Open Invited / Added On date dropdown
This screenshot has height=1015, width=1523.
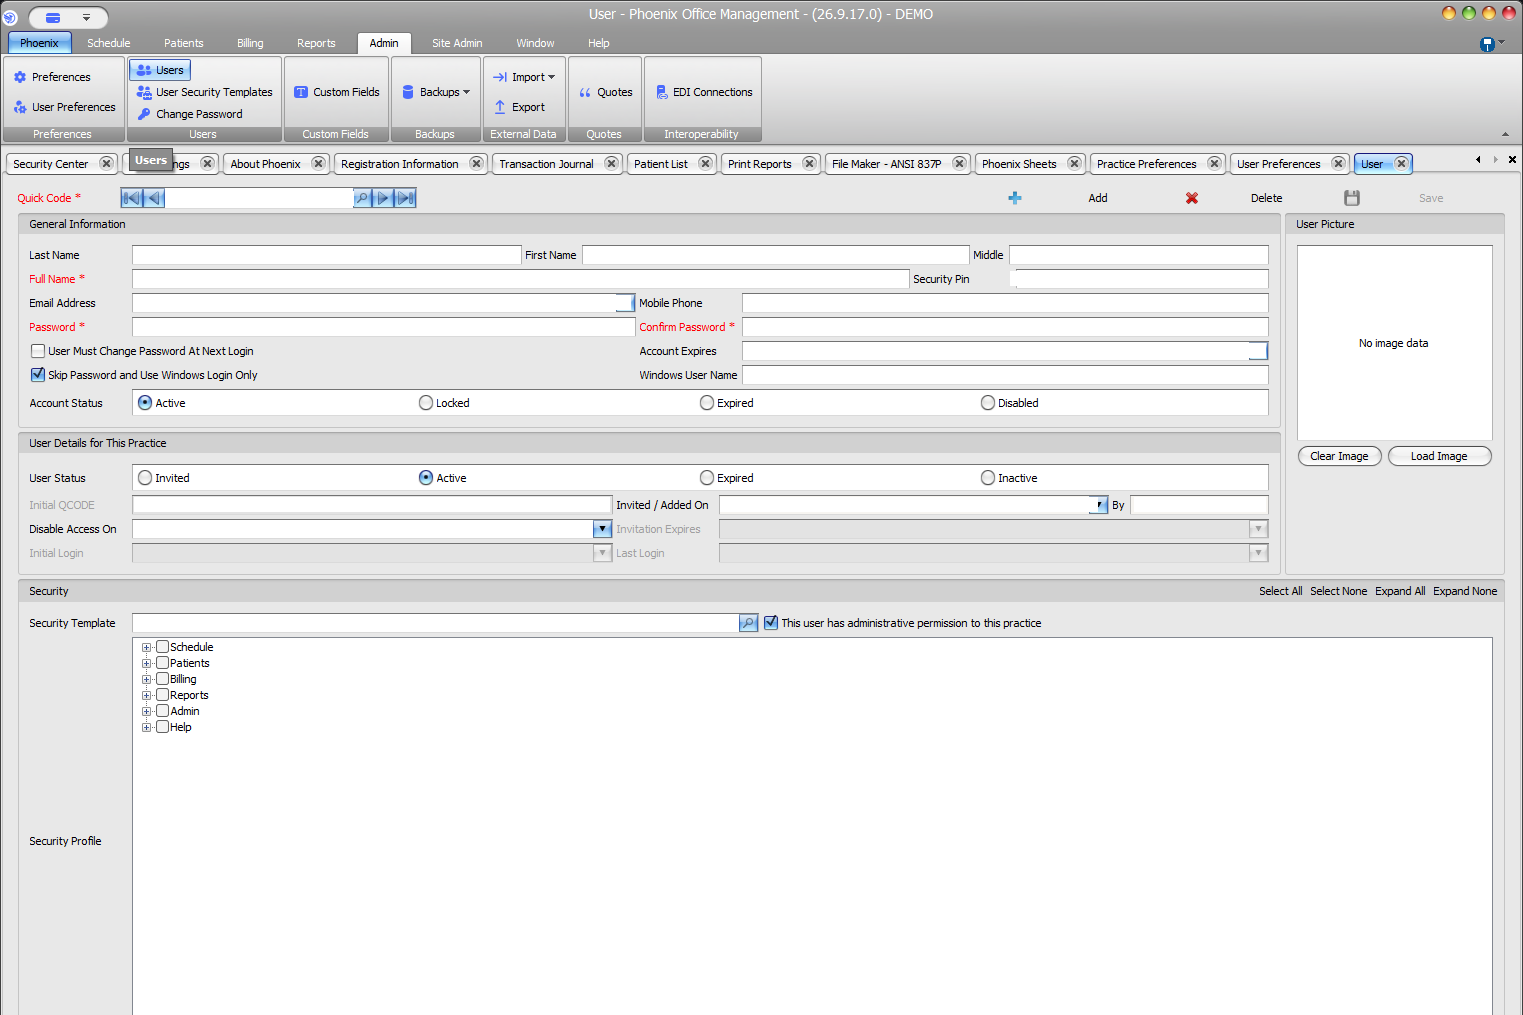[x=1100, y=505]
